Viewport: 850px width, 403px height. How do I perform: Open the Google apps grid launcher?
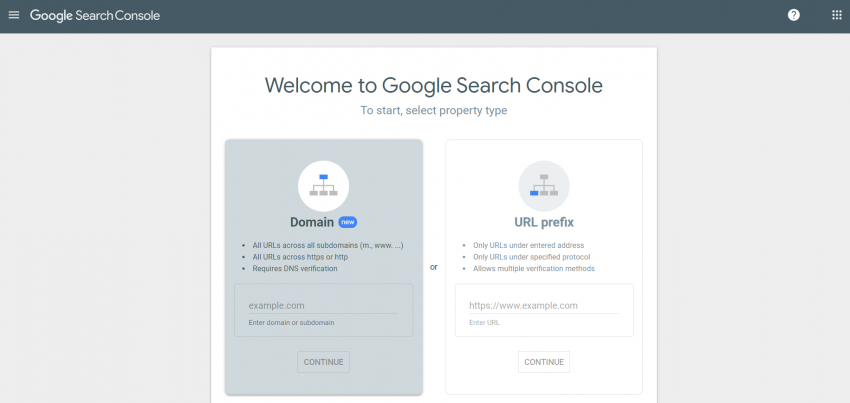click(x=836, y=15)
